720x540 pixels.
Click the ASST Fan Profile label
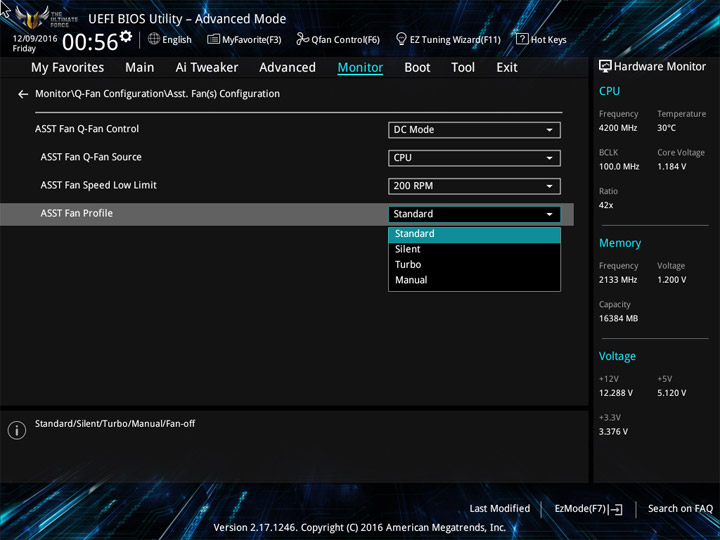tap(76, 213)
